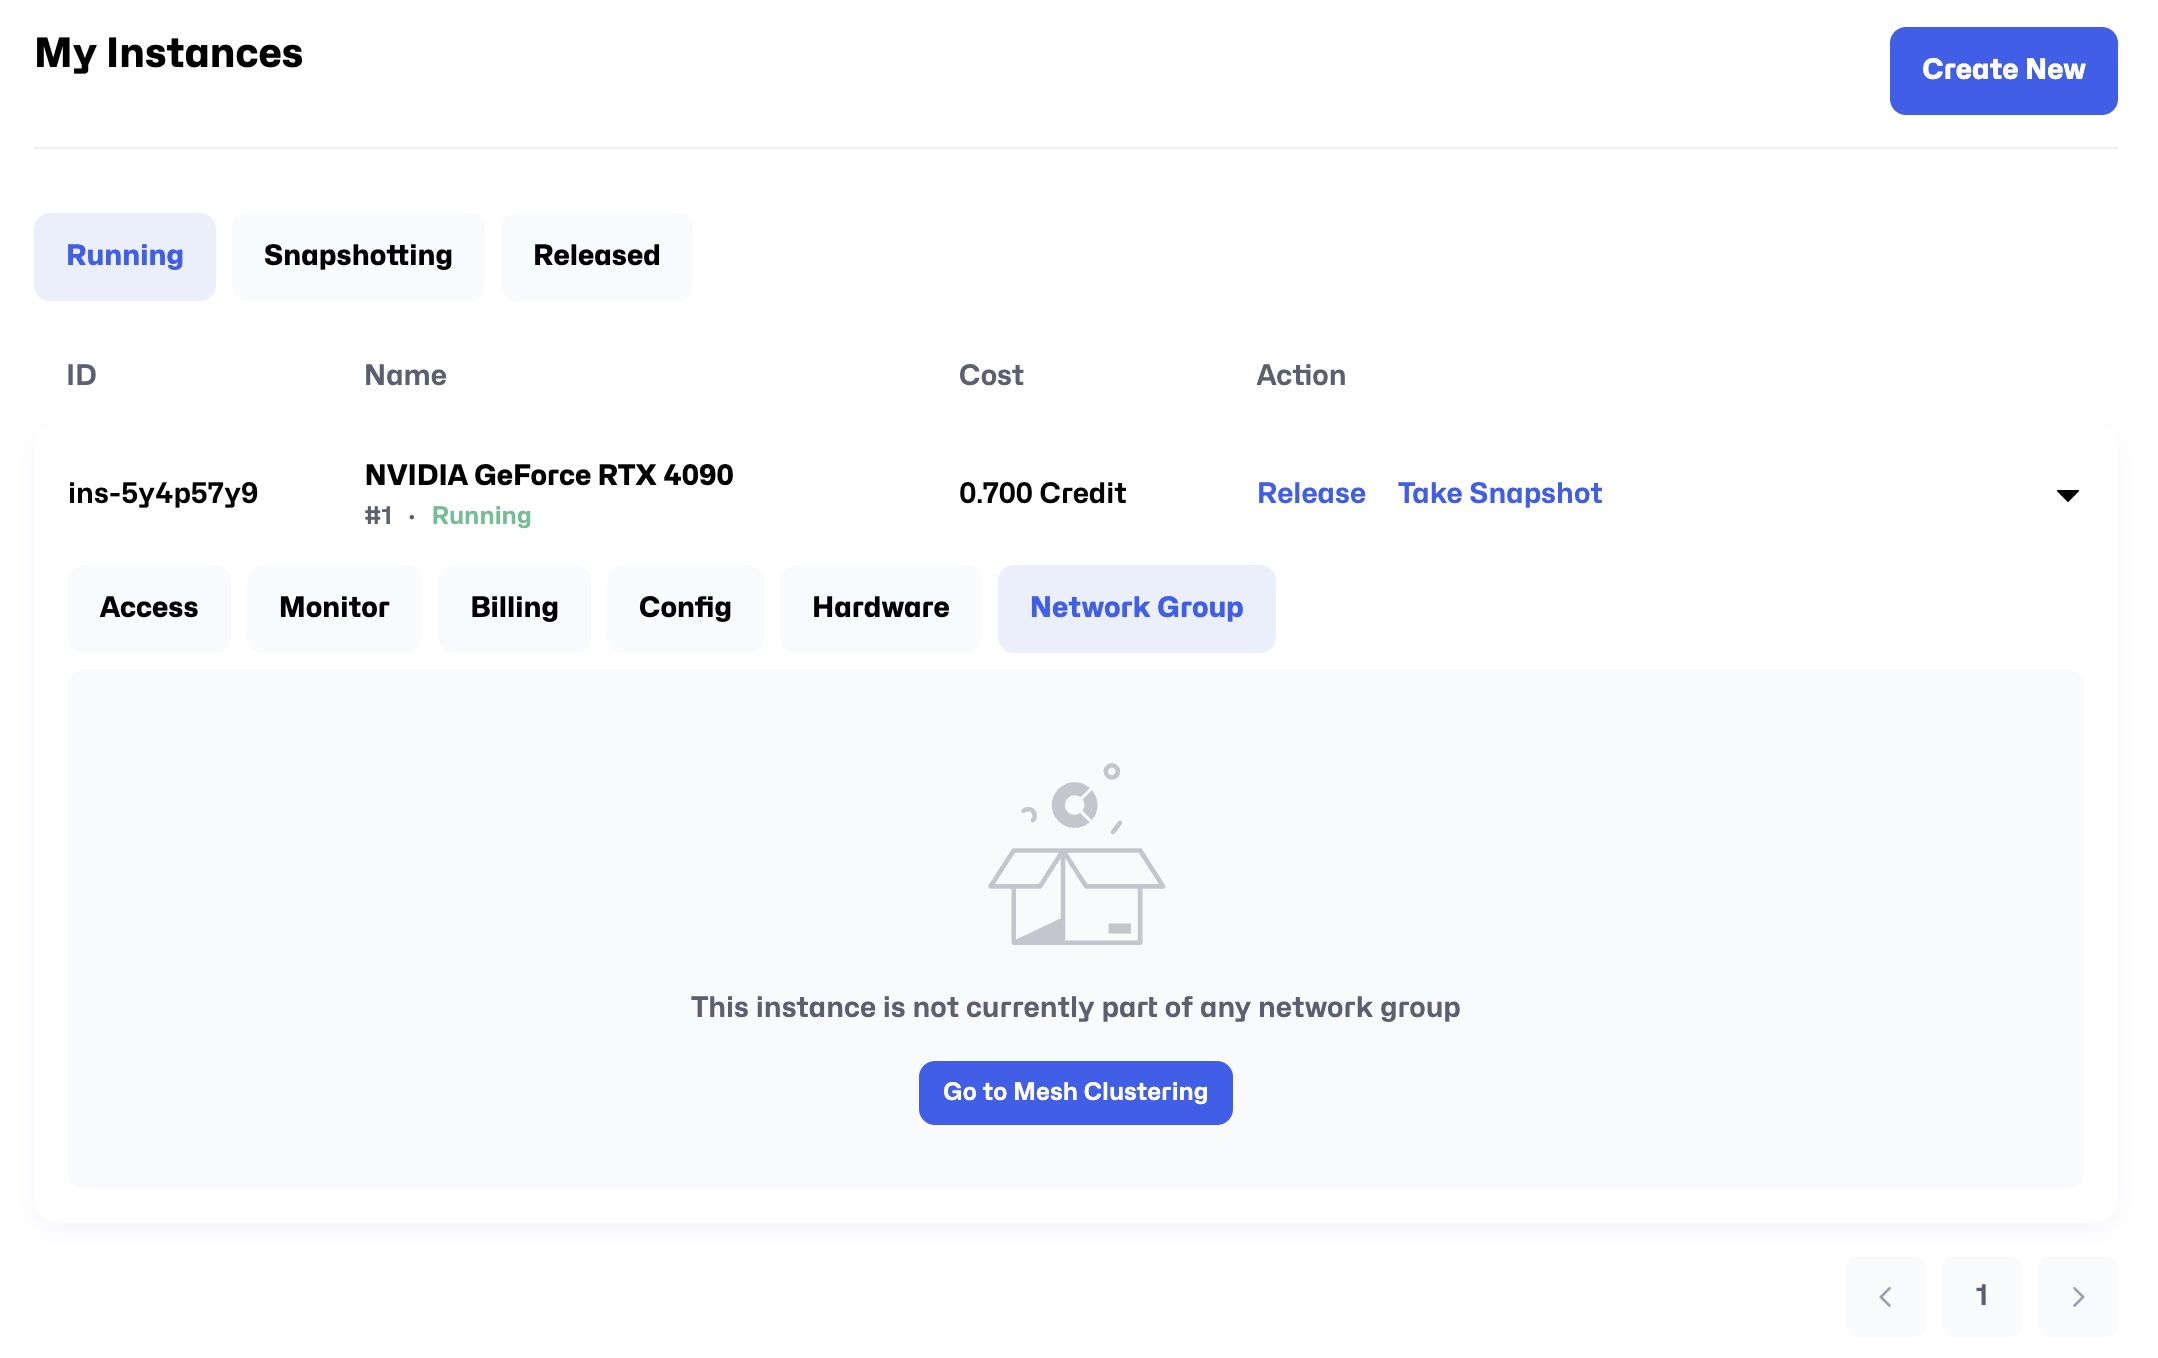View the Billing sub-tab
The width and height of the screenshot is (2158, 1358).
pyautogui.click(x=514, y=608)
